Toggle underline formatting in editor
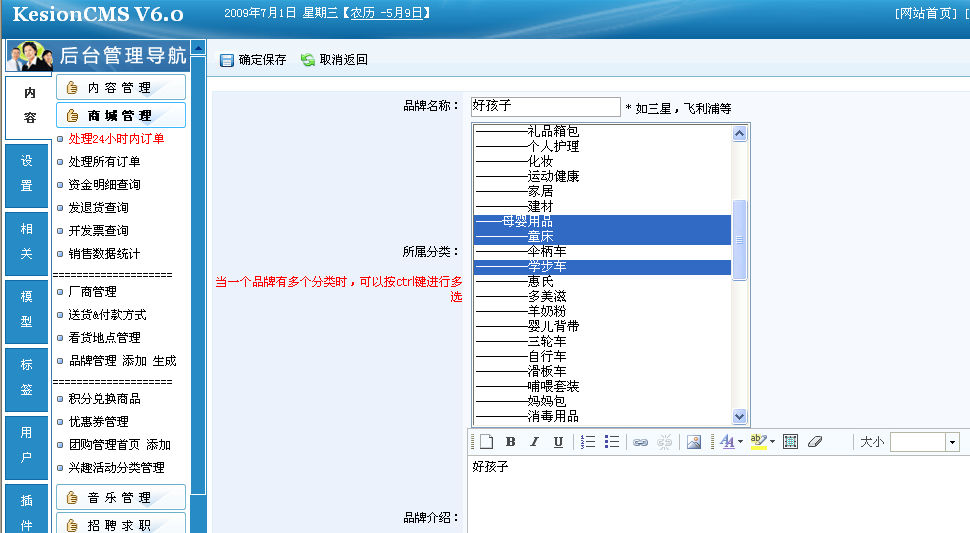 [x=558, y=441]
